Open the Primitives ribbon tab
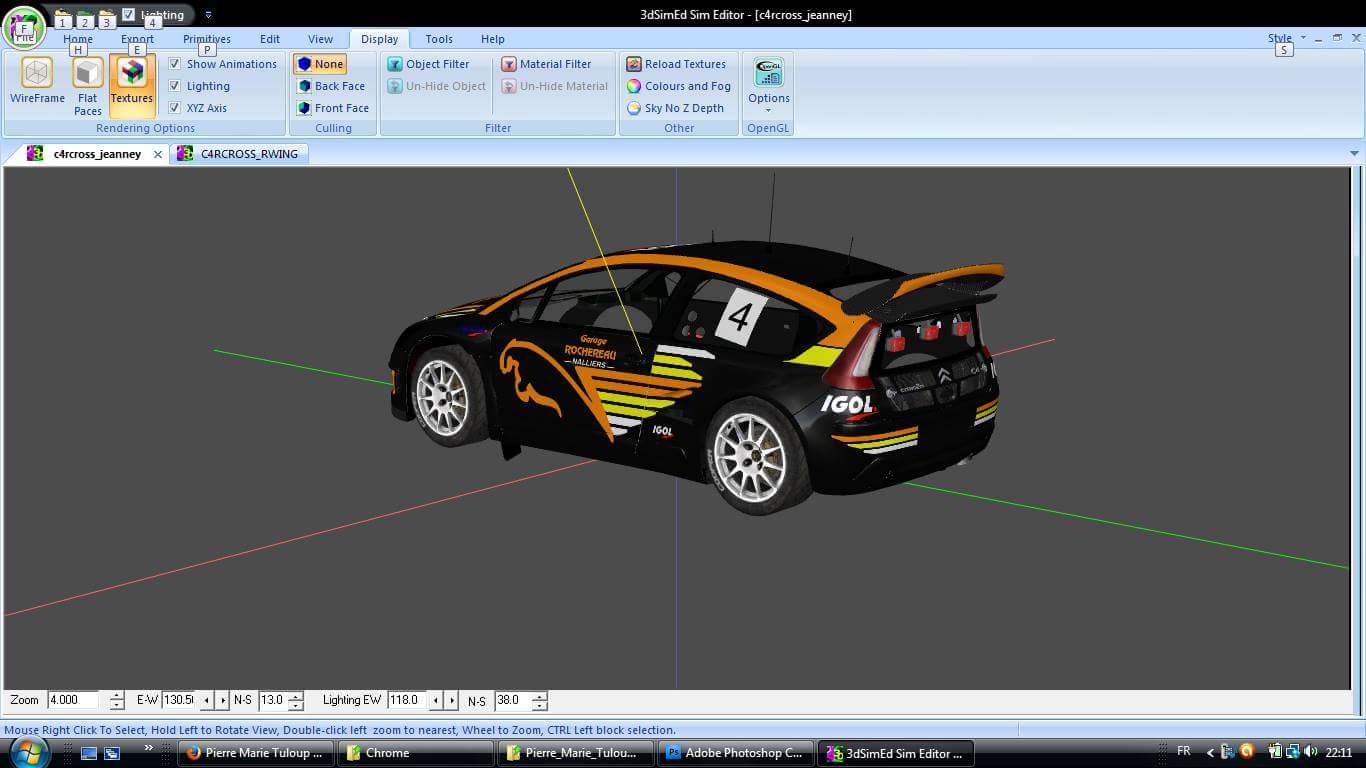1366x768 pixels. click(207, 39)
